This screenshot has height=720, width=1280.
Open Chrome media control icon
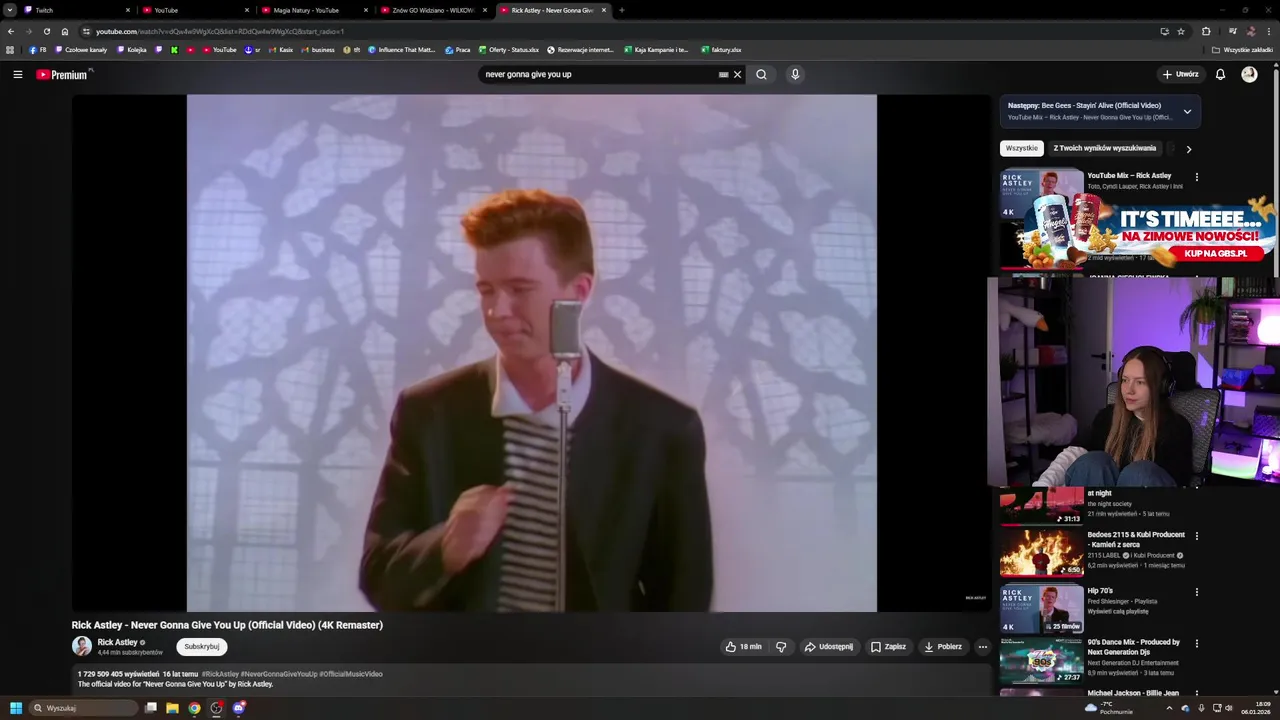(x=1232, y=31)
